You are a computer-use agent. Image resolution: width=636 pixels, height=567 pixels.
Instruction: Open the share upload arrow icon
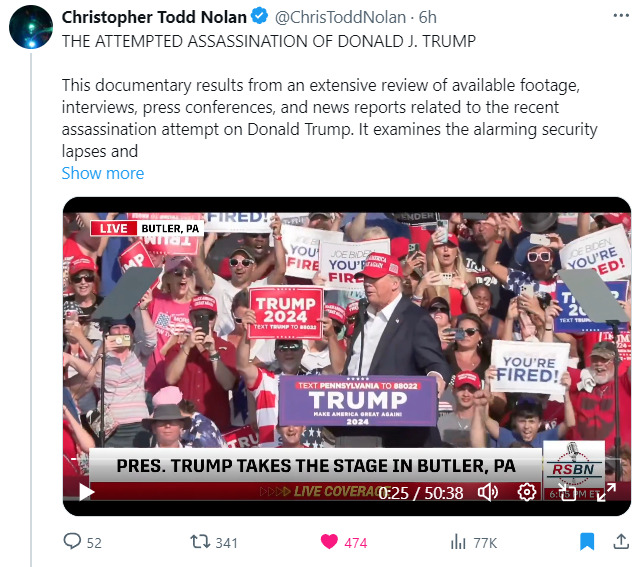[621, 541]
